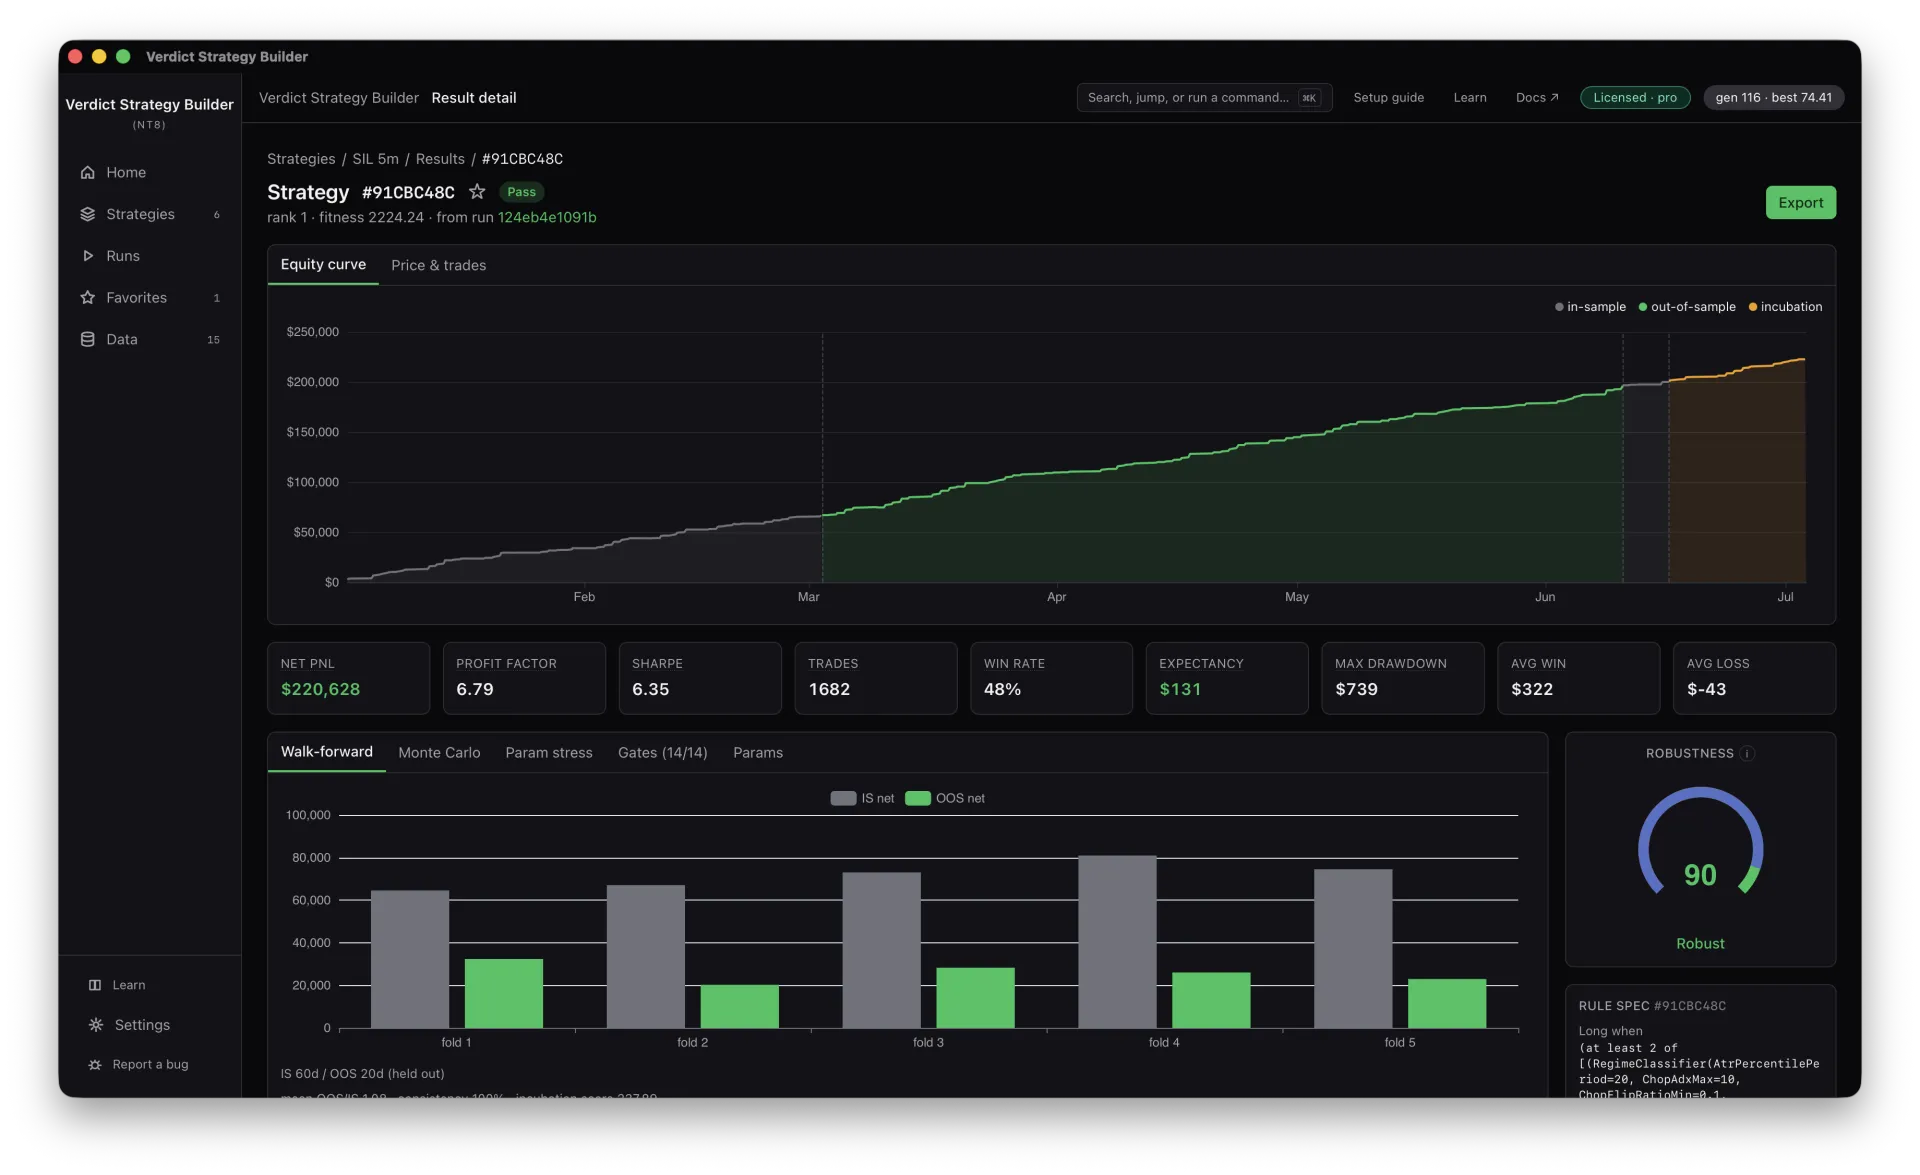This screenshot has height=1175, width=1920.
Task: Click the SIL 5m breadcrumb
Action: (x=375, y=159)
